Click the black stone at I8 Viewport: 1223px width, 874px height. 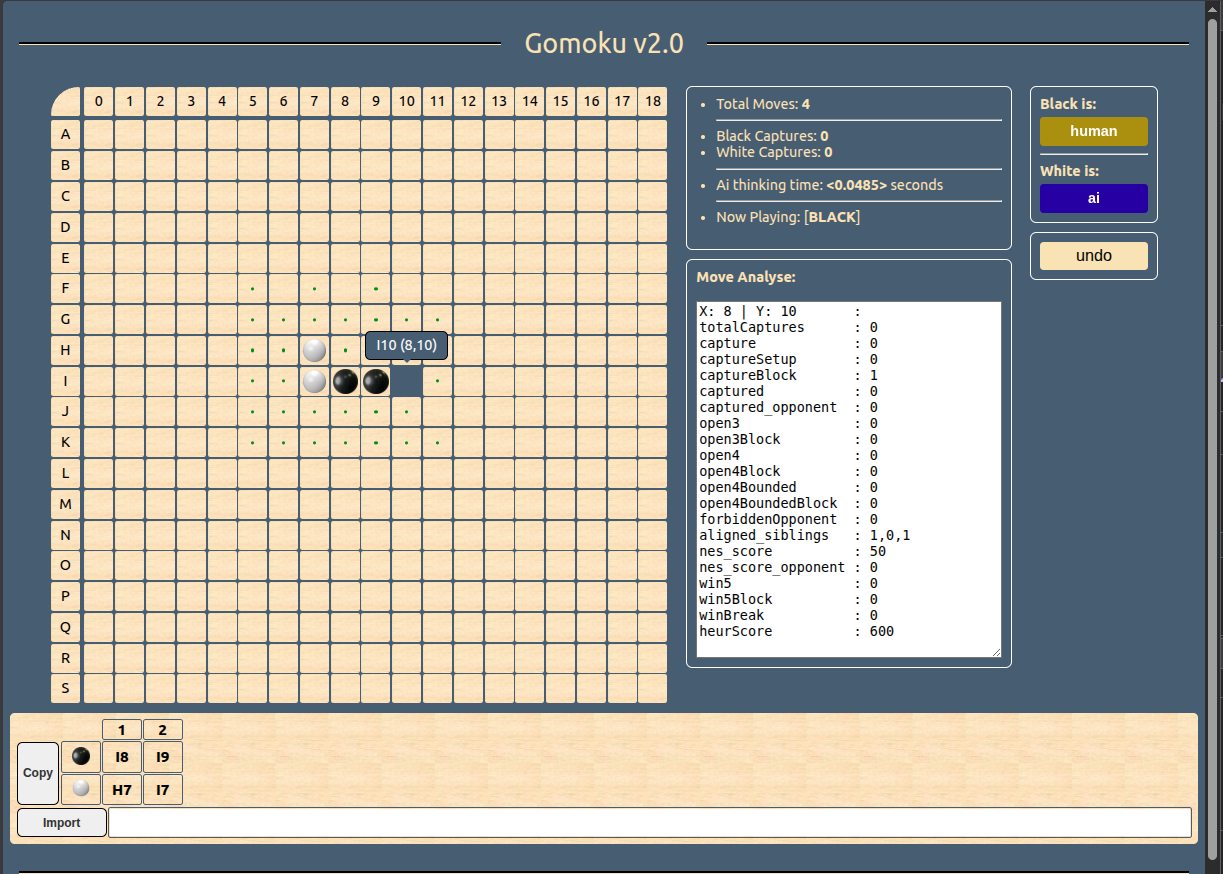coord(345,381)
